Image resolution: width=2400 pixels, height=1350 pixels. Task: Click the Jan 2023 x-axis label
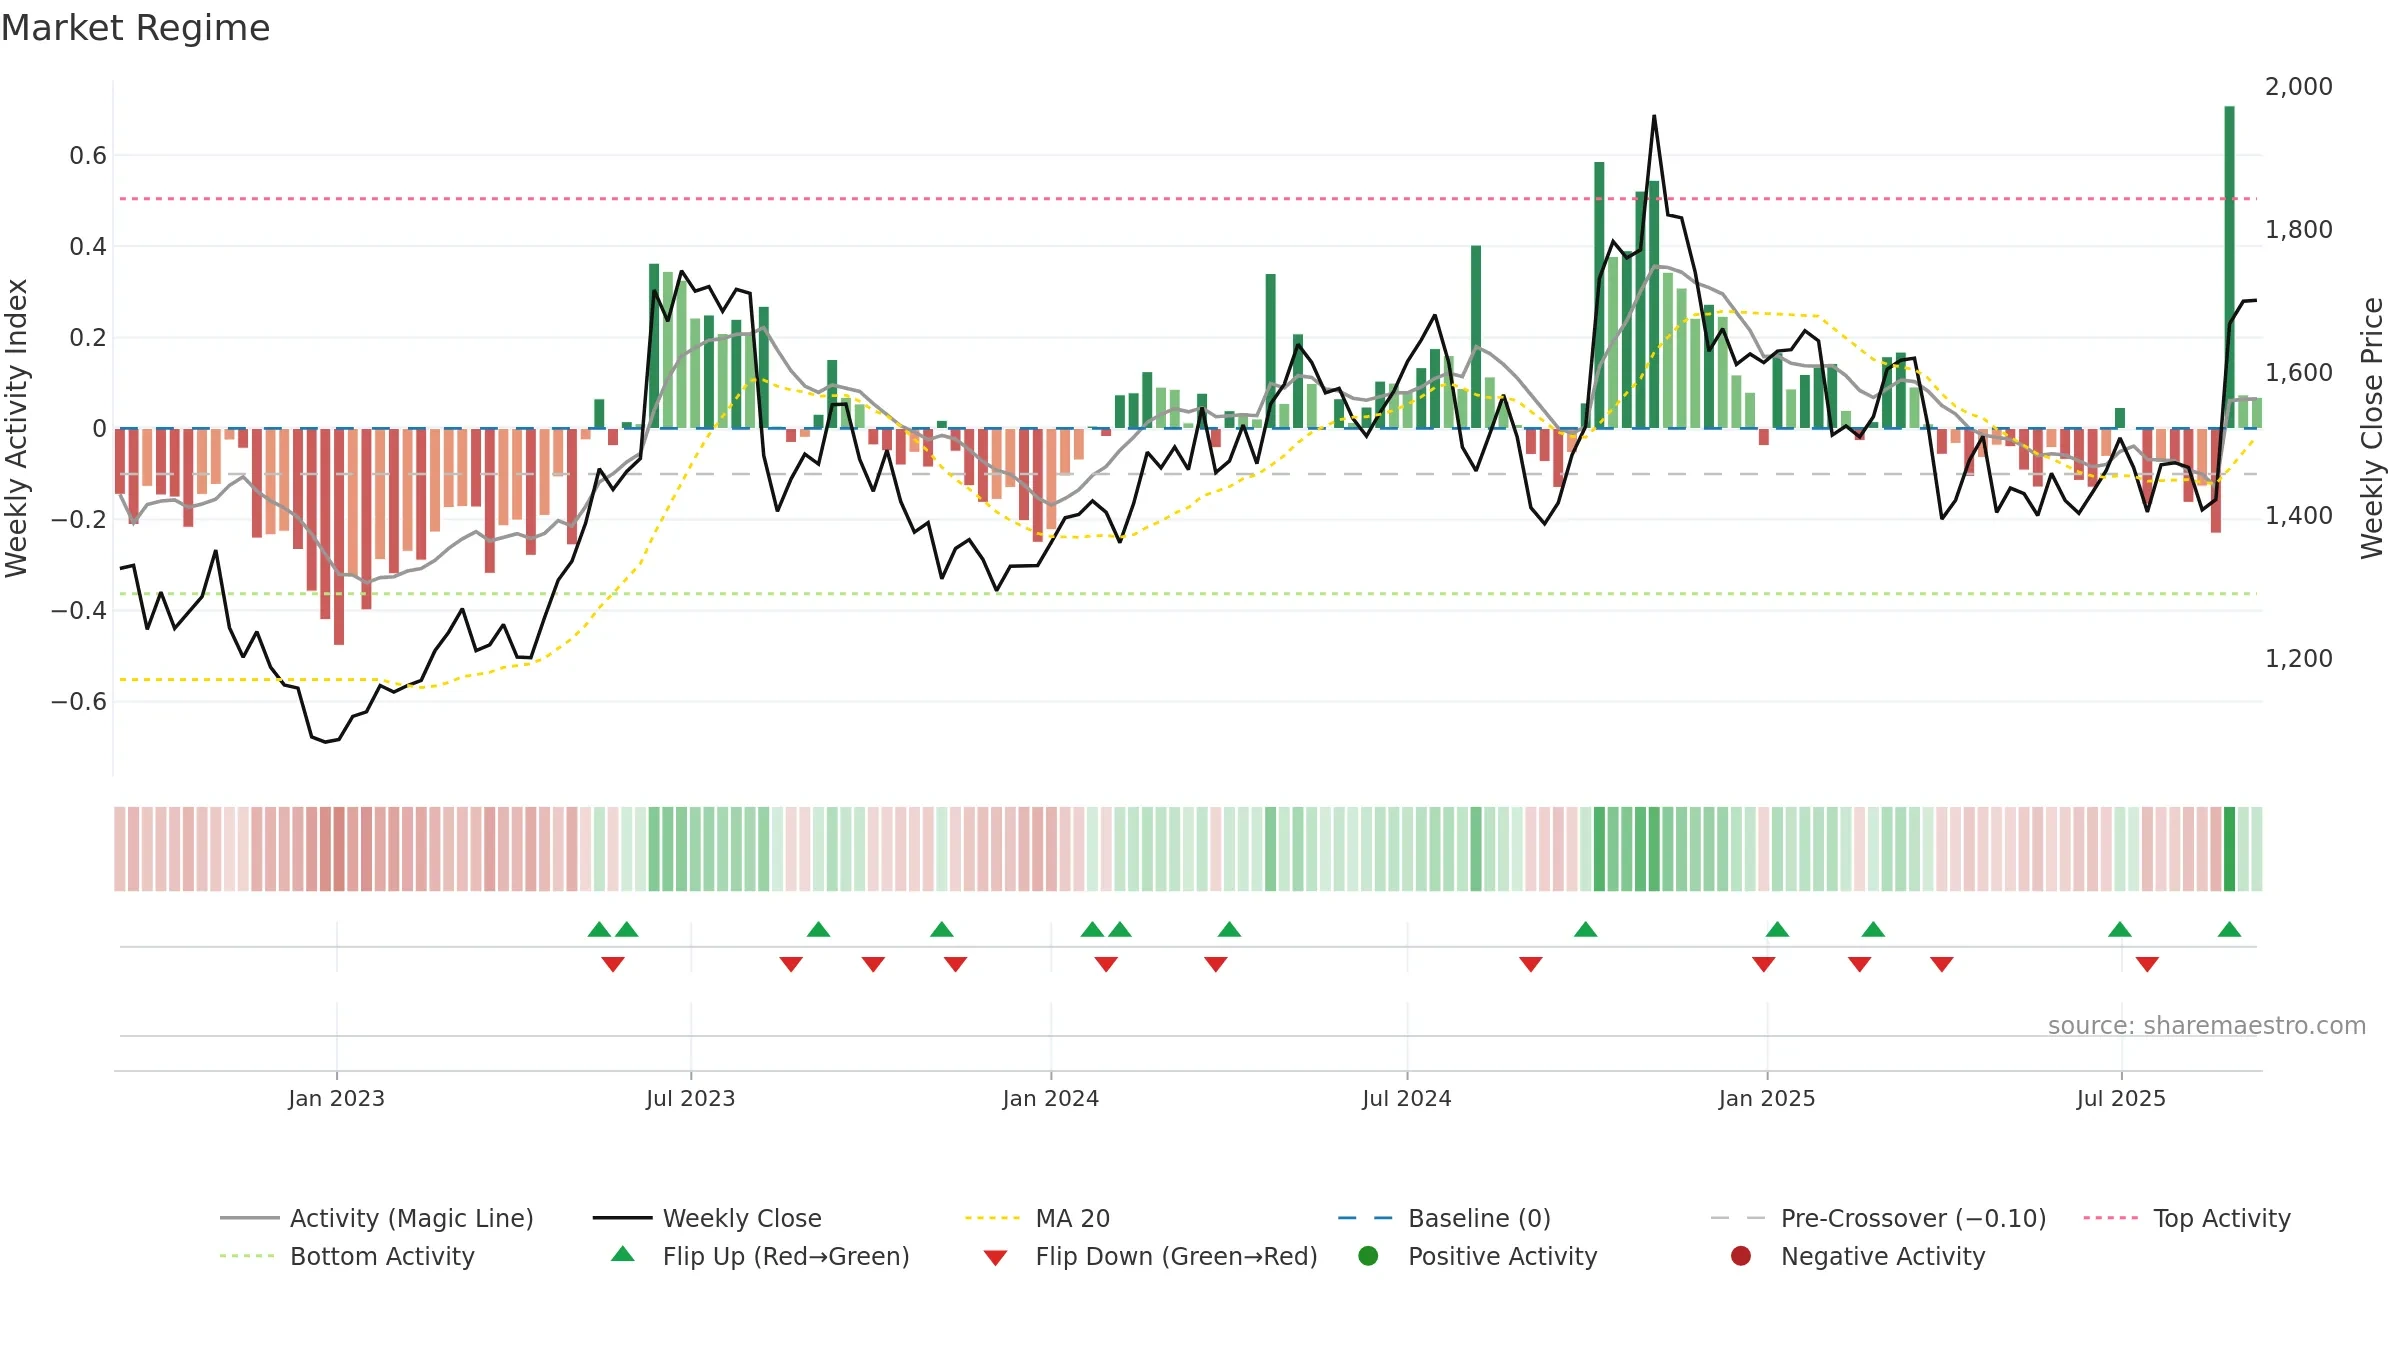[336, 1098]
